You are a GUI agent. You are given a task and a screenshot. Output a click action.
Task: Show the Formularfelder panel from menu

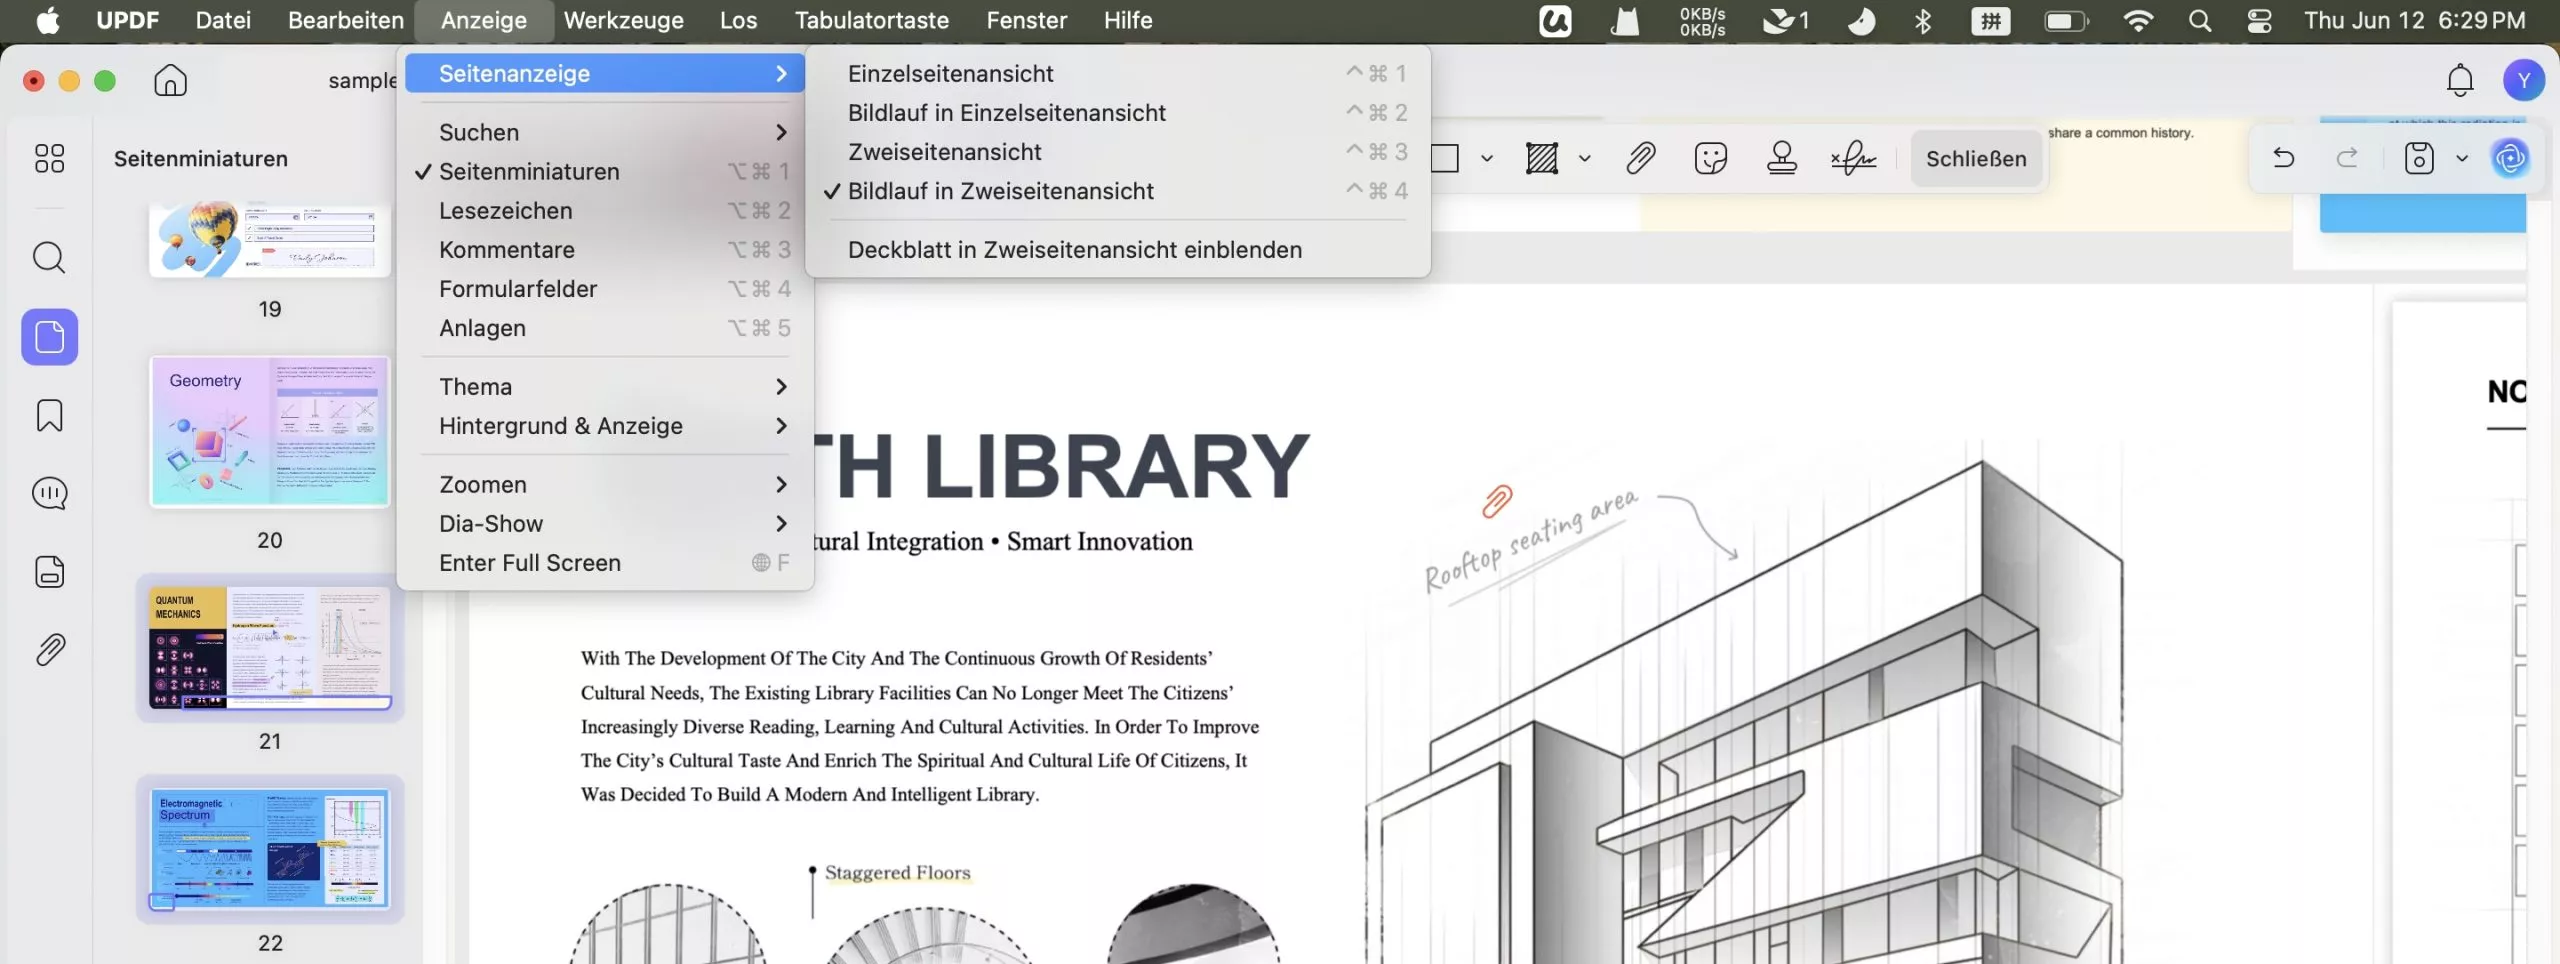click(605, 289)
